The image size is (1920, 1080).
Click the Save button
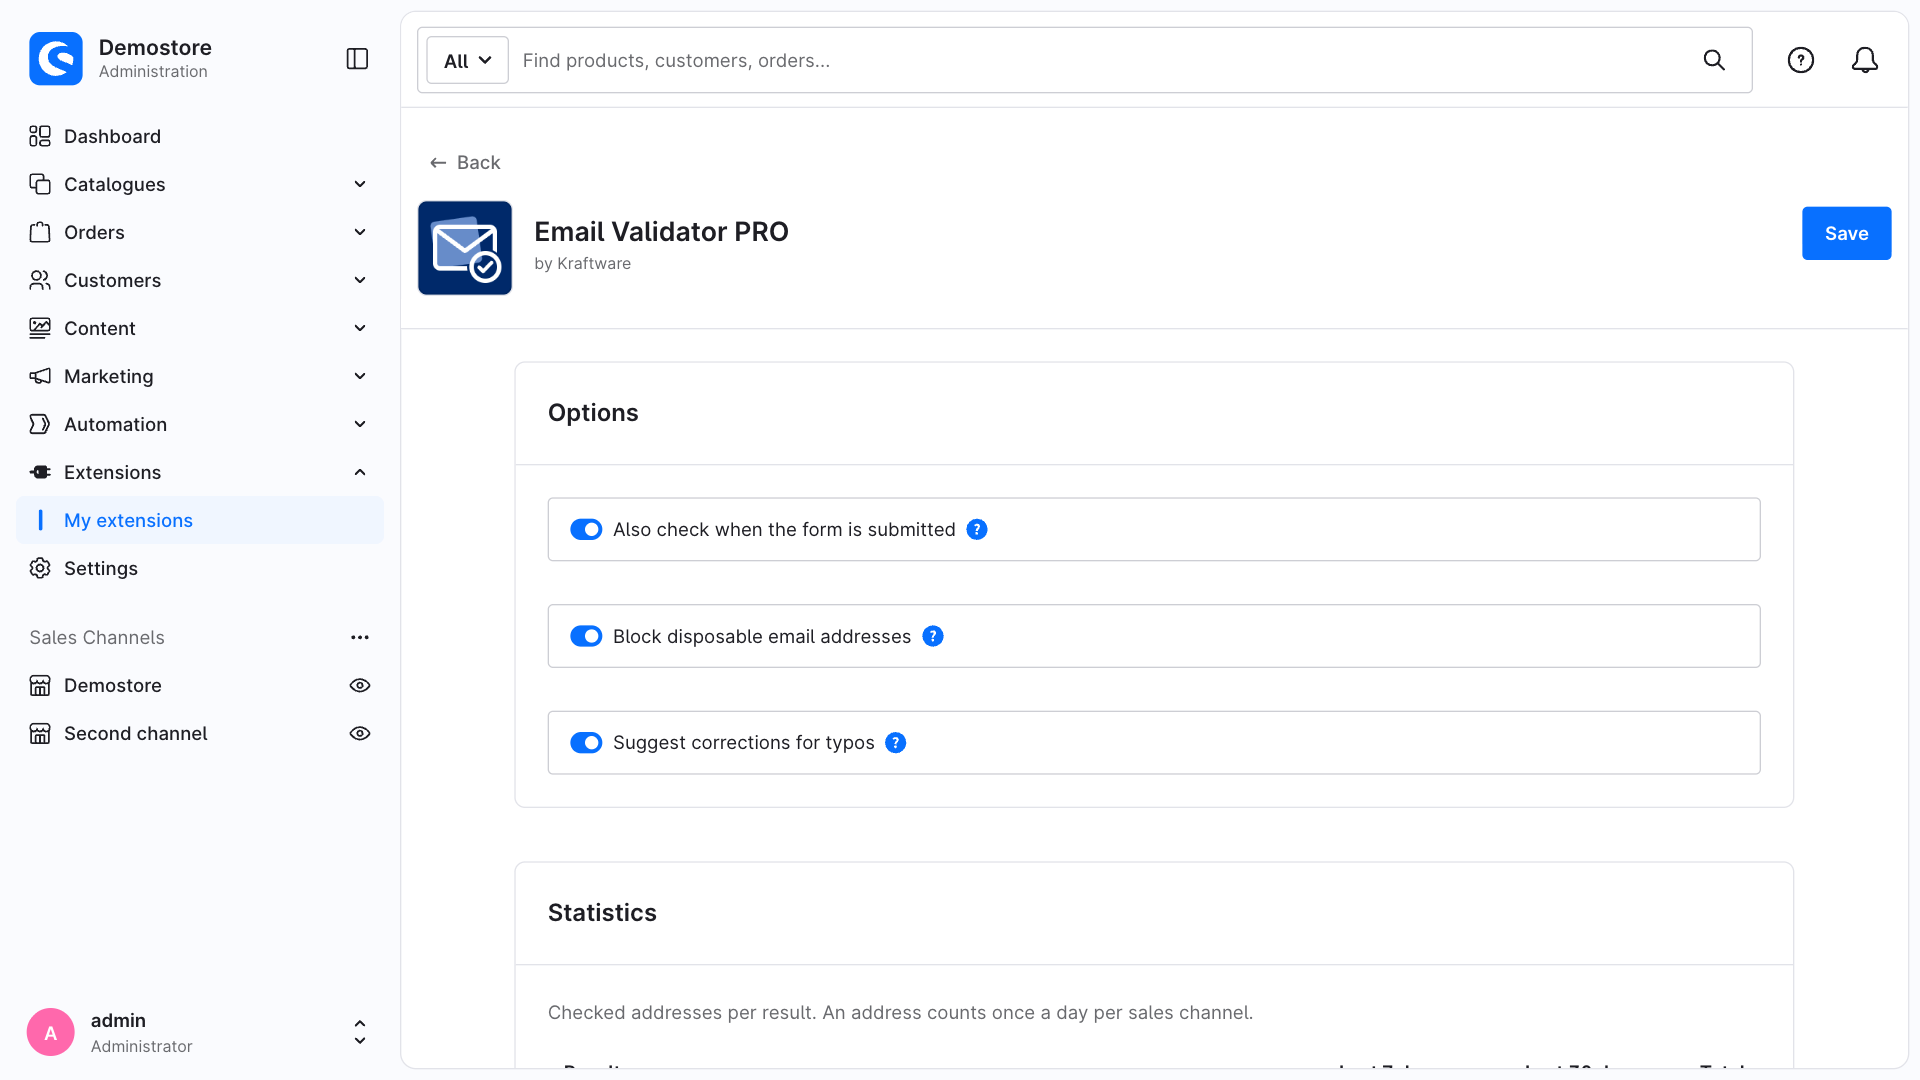point(1846,233)
